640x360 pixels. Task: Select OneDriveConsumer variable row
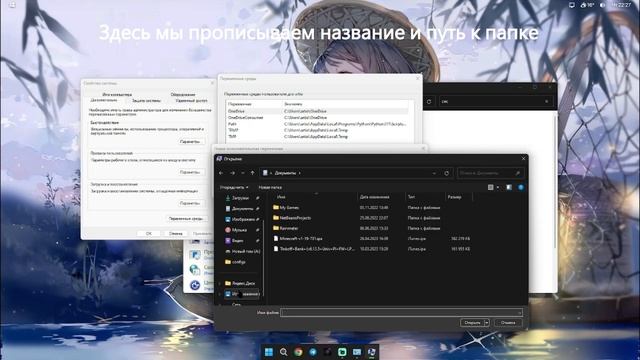click(x=318, y=118)
